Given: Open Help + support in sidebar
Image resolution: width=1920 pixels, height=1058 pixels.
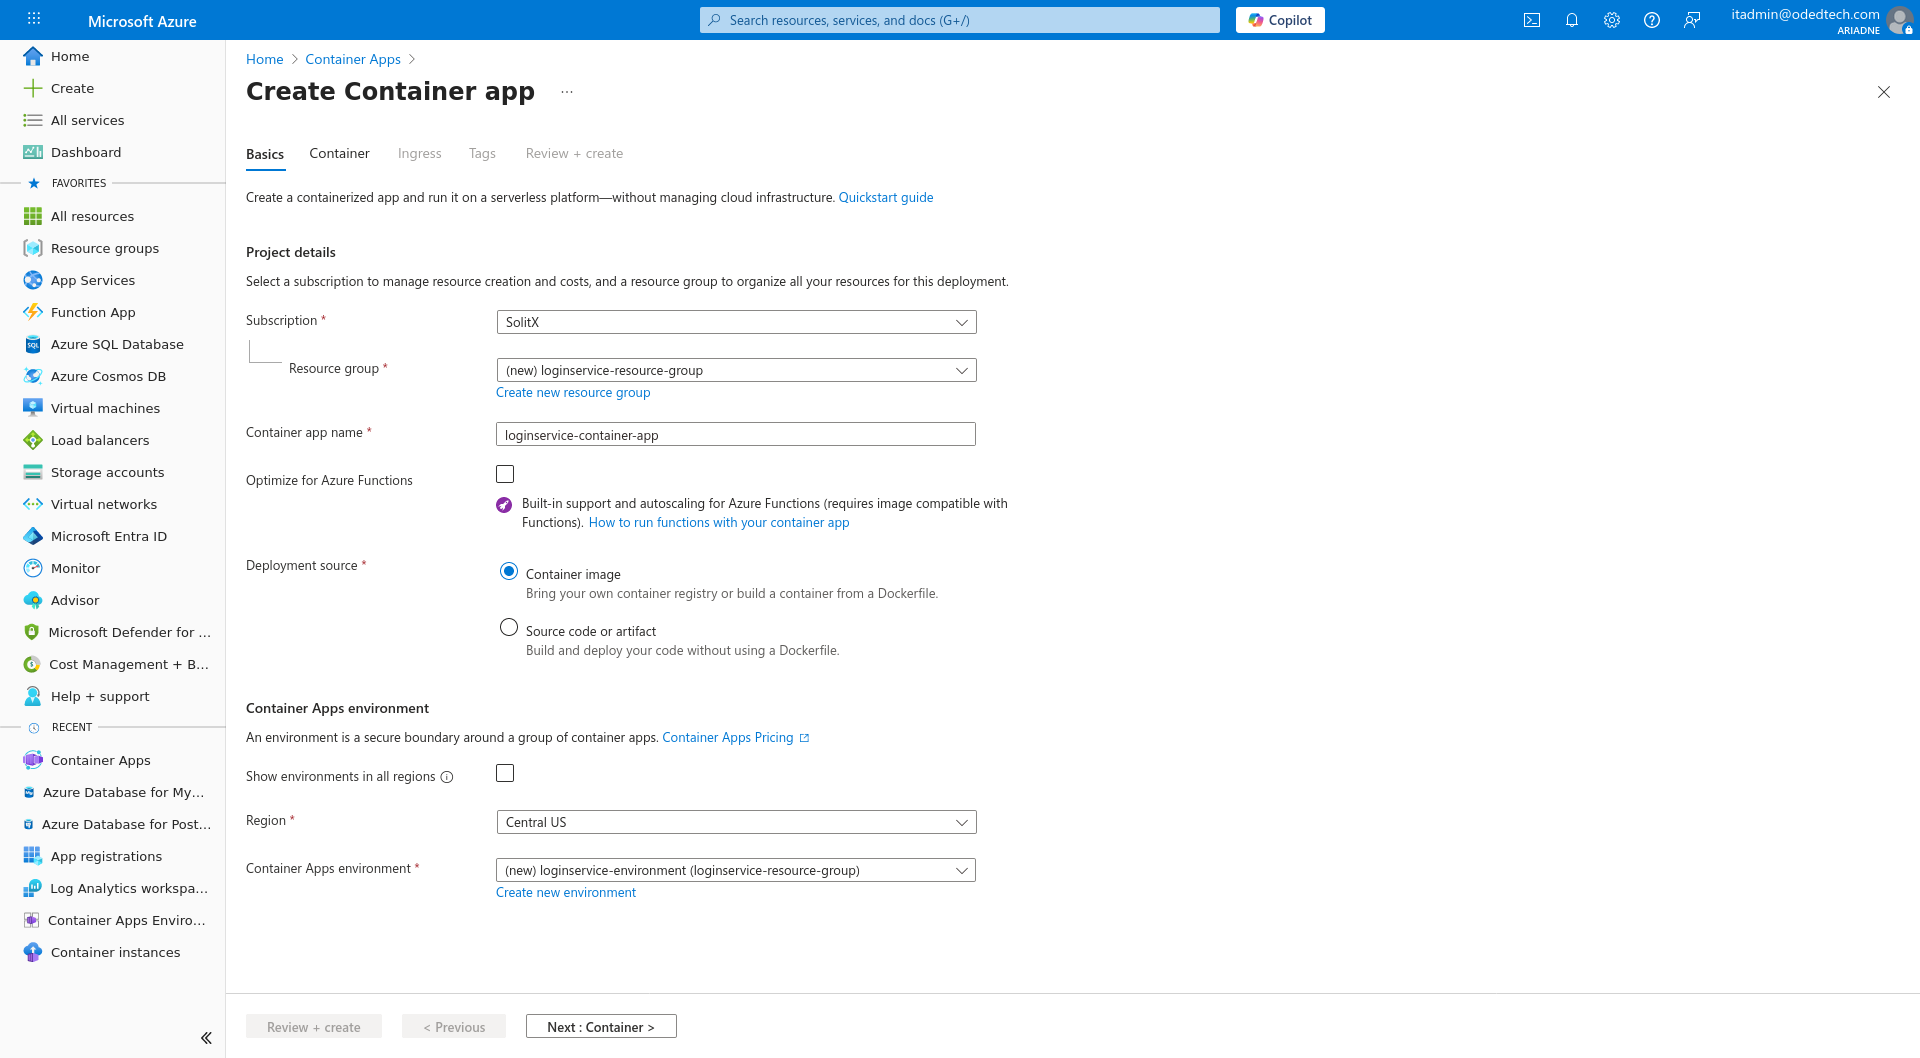Looking at the screenshot, I should coord(100,696).
